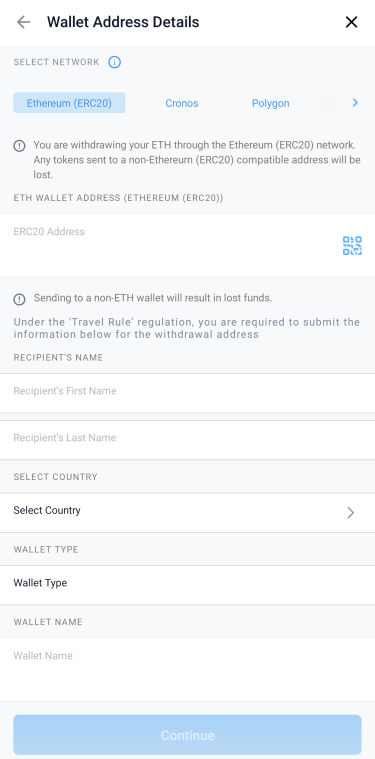Screen dimensions: 375x759
Task: Focus the Recipient's Last Name field
Action: (x=187, y=440)
